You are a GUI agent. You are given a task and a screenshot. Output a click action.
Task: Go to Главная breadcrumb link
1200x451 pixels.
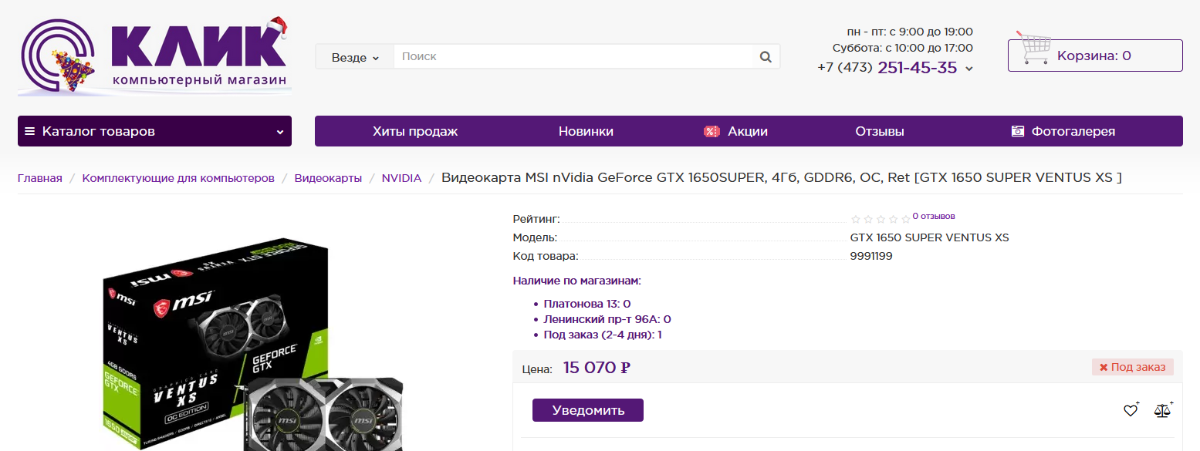coord(40,178)
